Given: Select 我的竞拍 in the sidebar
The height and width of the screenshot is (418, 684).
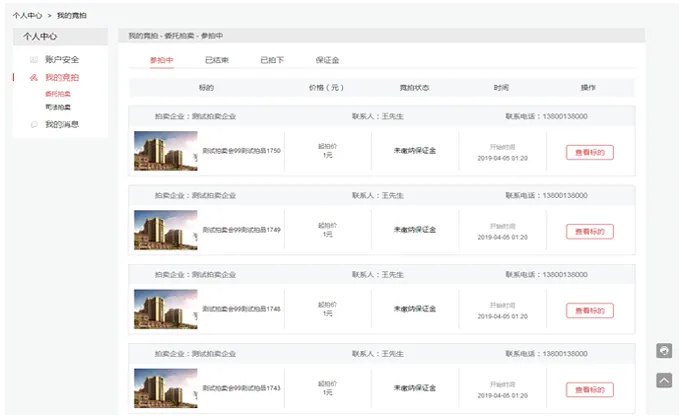Looking at the screenshot, I should (62, 78).
